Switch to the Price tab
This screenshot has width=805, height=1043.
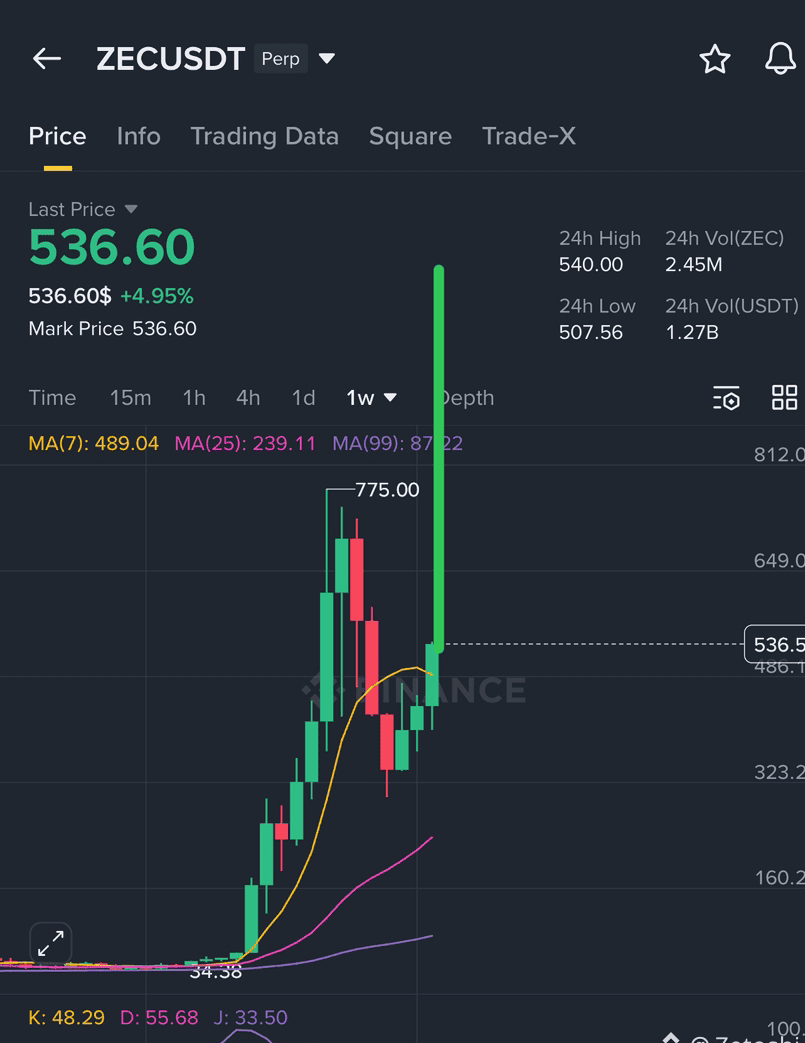pyautogui.click(x=57, y=136)
